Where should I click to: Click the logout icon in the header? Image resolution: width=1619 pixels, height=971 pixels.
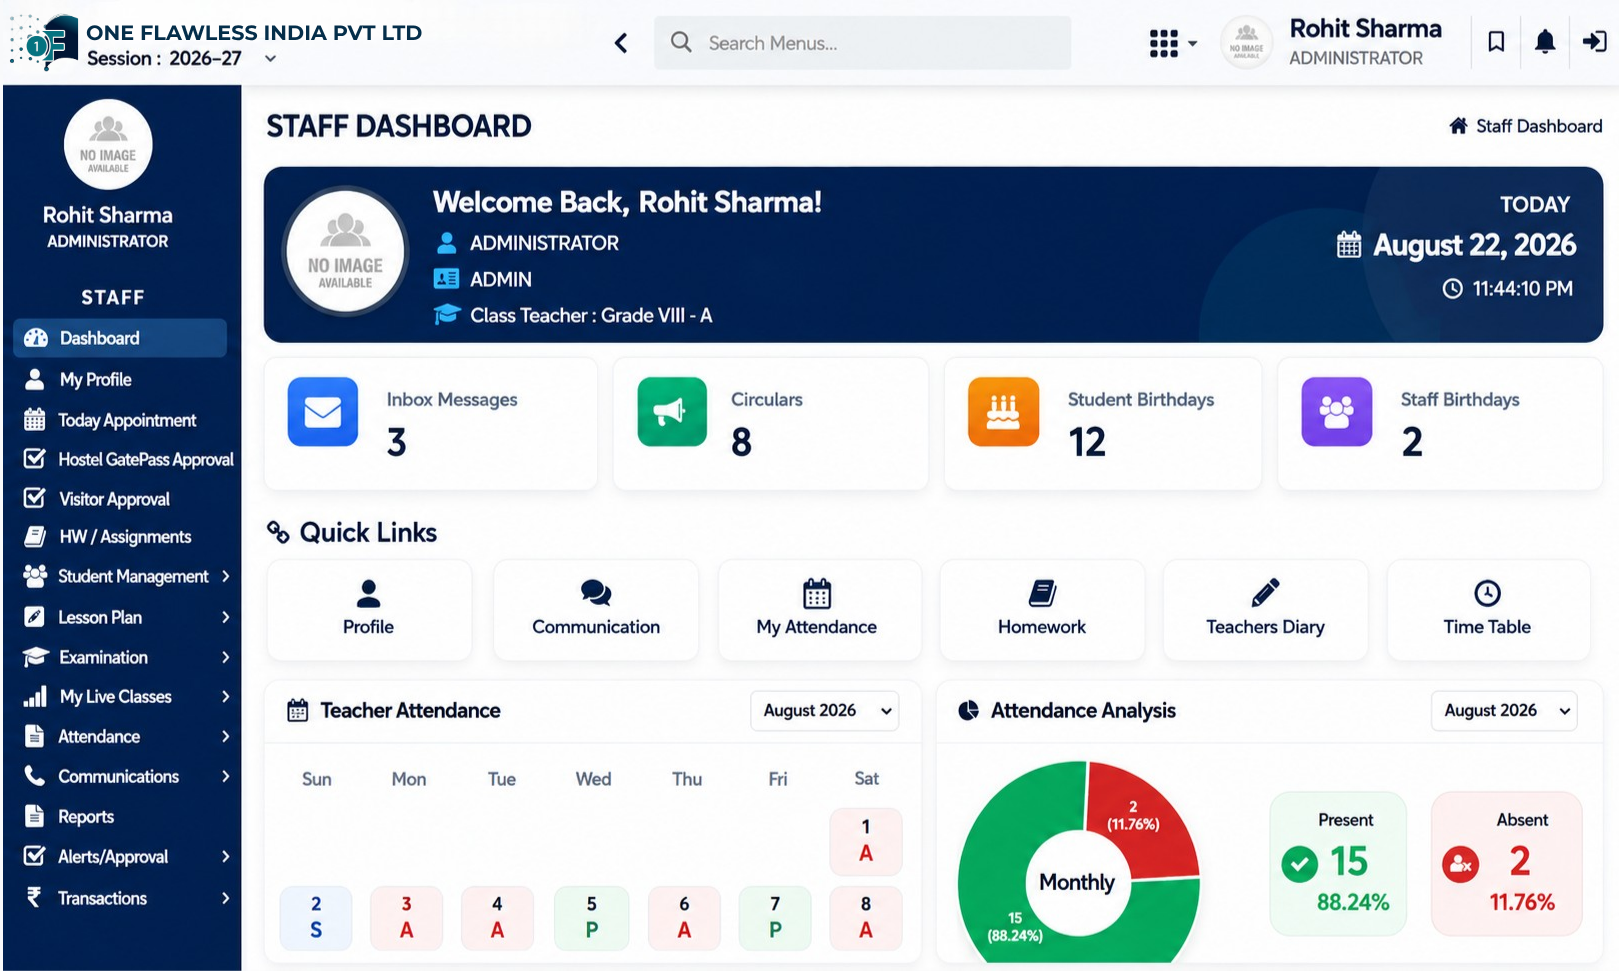pyautogui.click(x=1594, y=42)
